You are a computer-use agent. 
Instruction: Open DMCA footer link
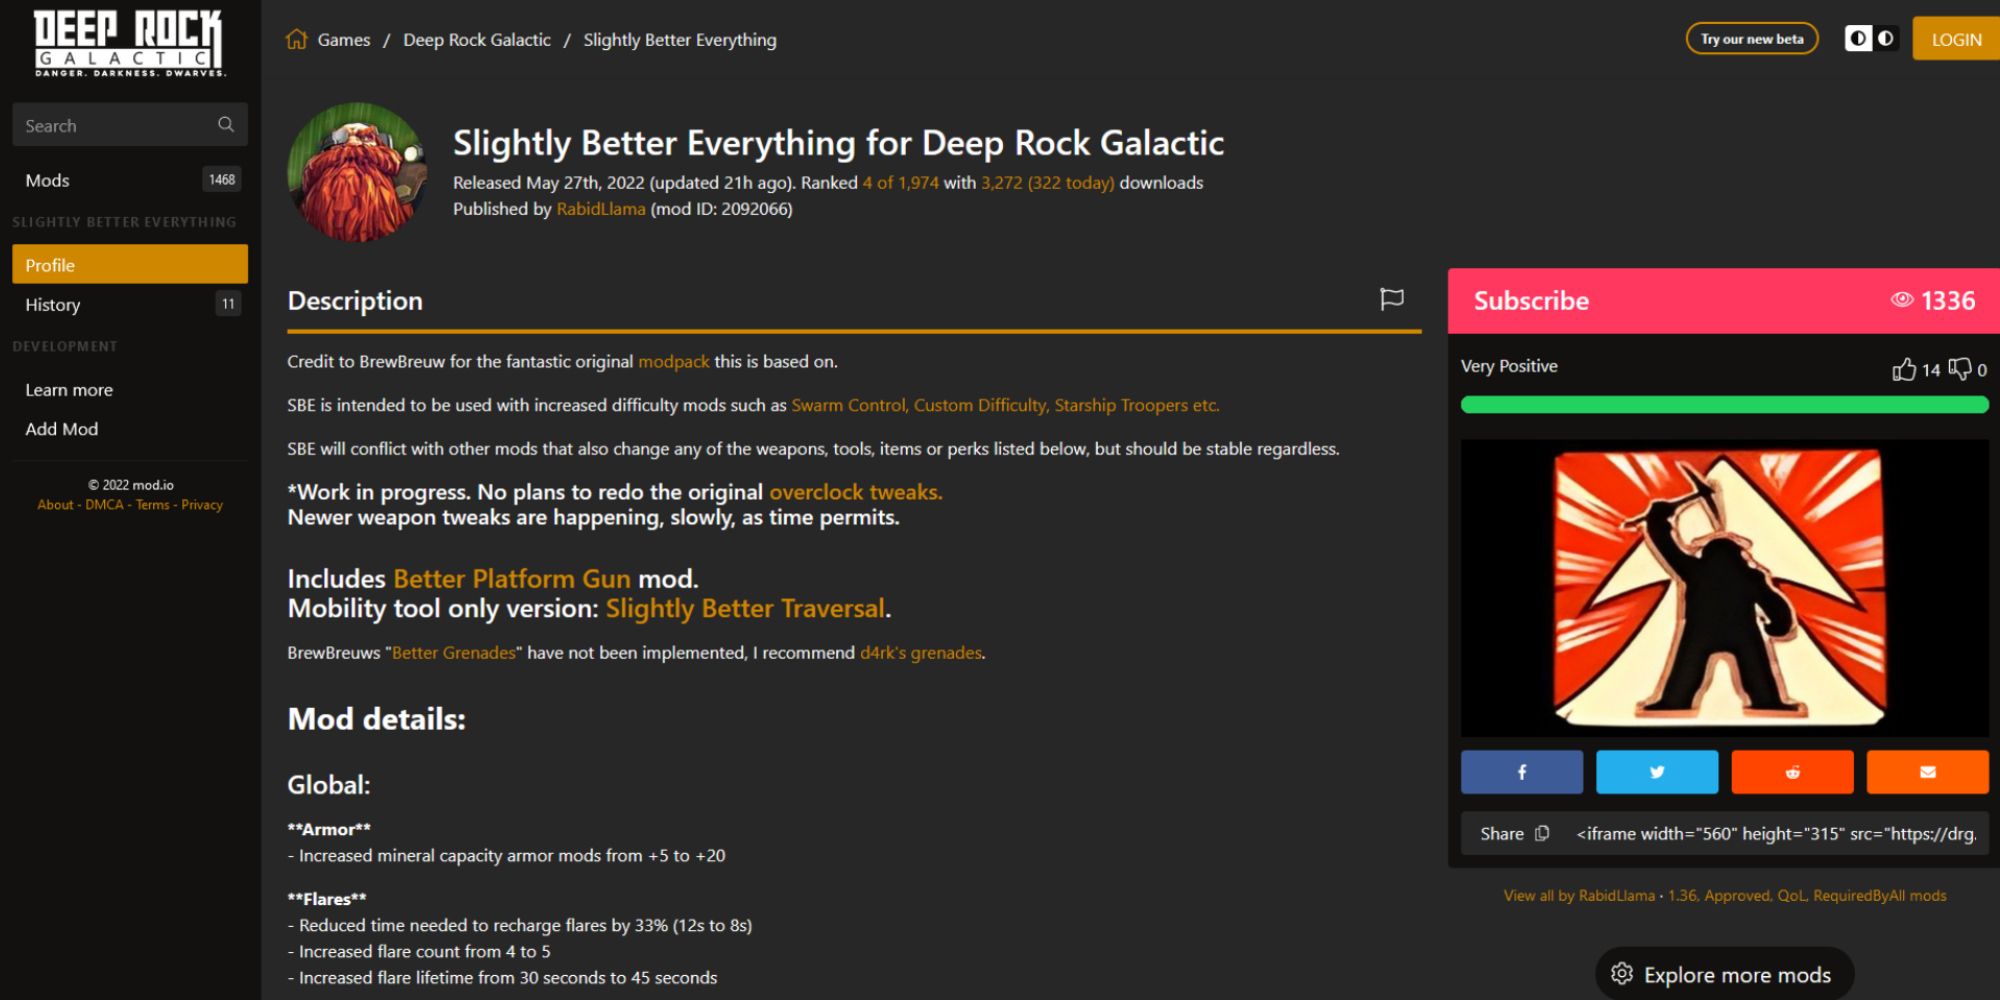pos(104,505)
